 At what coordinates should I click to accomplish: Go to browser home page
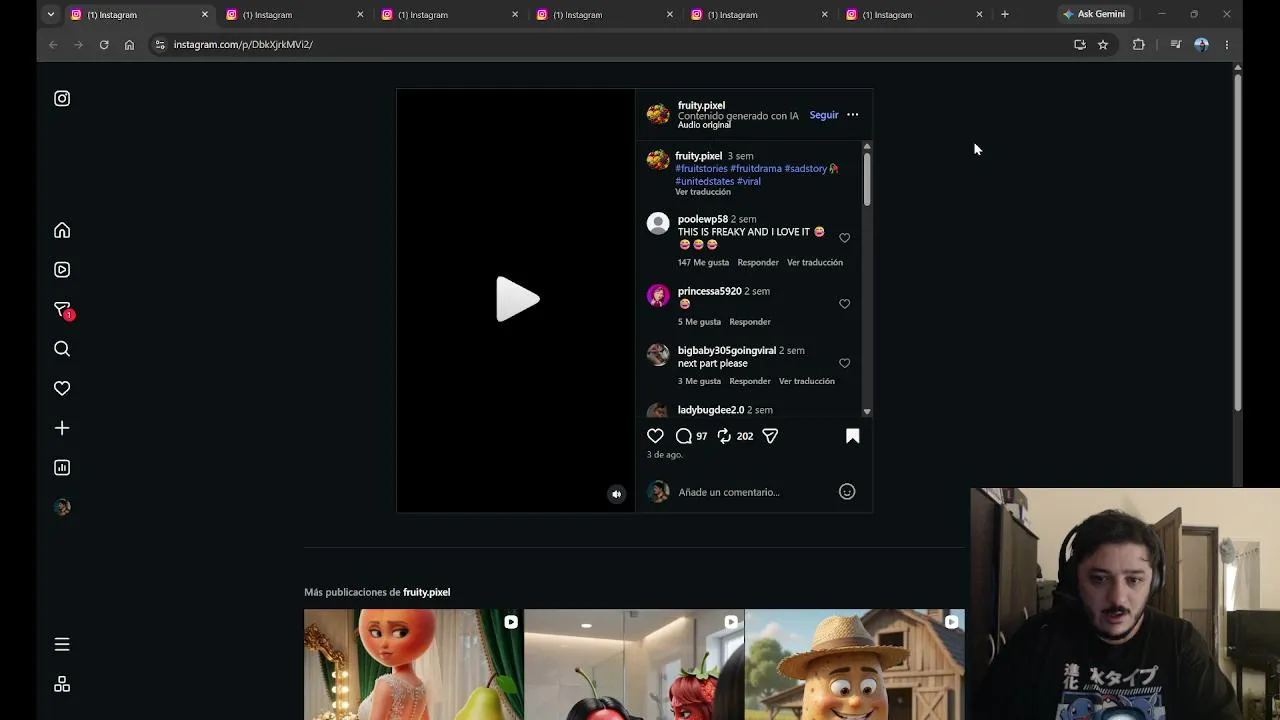(x=129, y=45)
